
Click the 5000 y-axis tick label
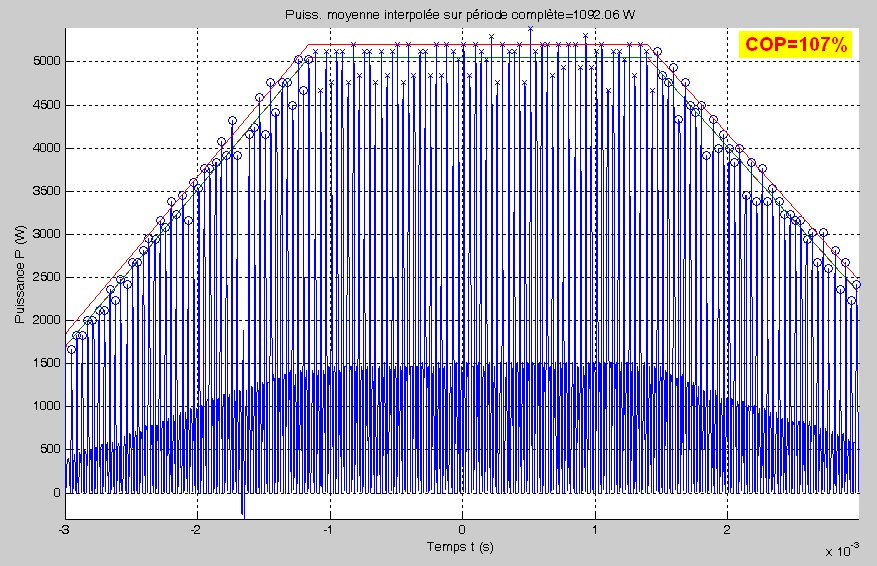pos(46,62)
